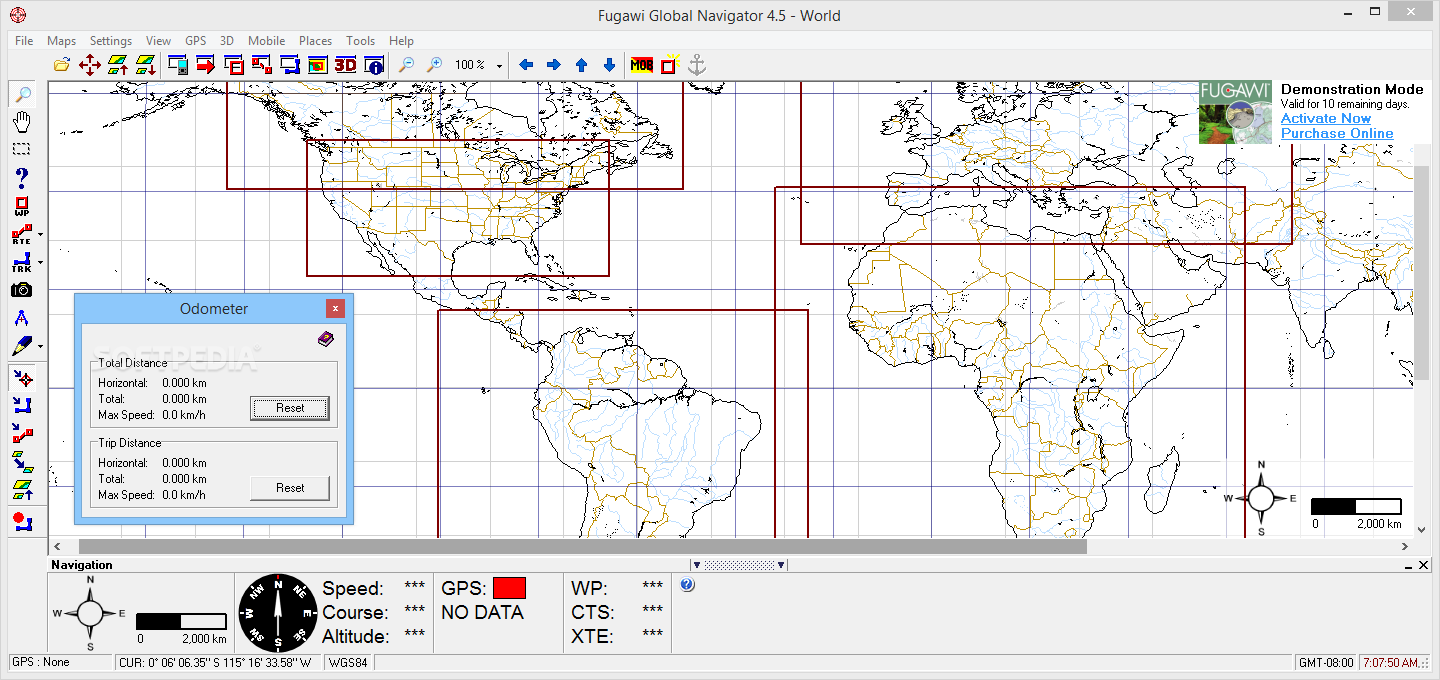Click the blue up arrow to pan north
1440x680 pixels.
pyautogui.click(x=582, y=65)
